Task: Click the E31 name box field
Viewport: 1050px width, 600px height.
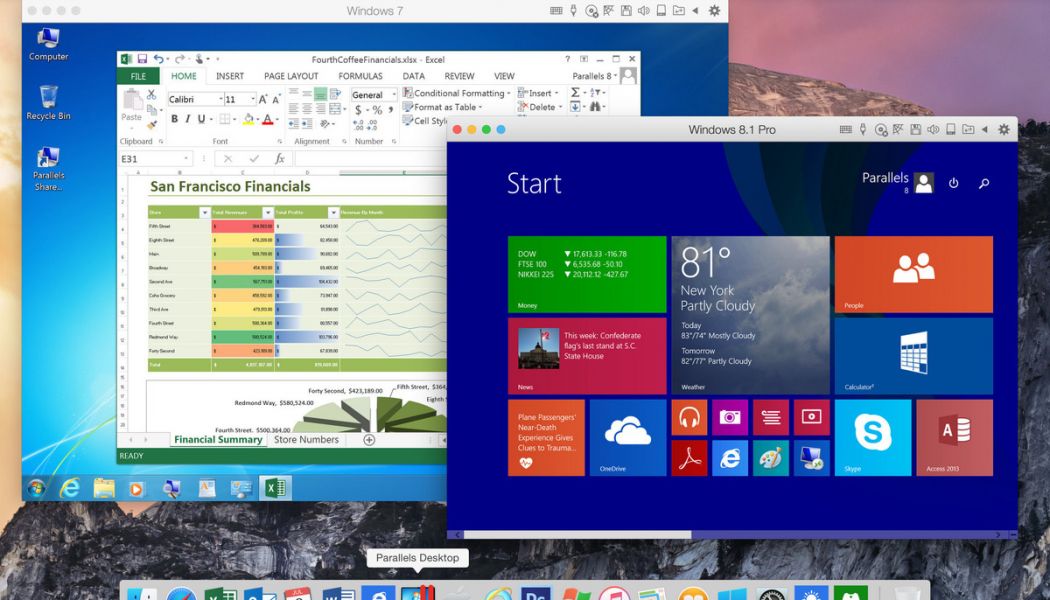Action: tap(150, 159)
